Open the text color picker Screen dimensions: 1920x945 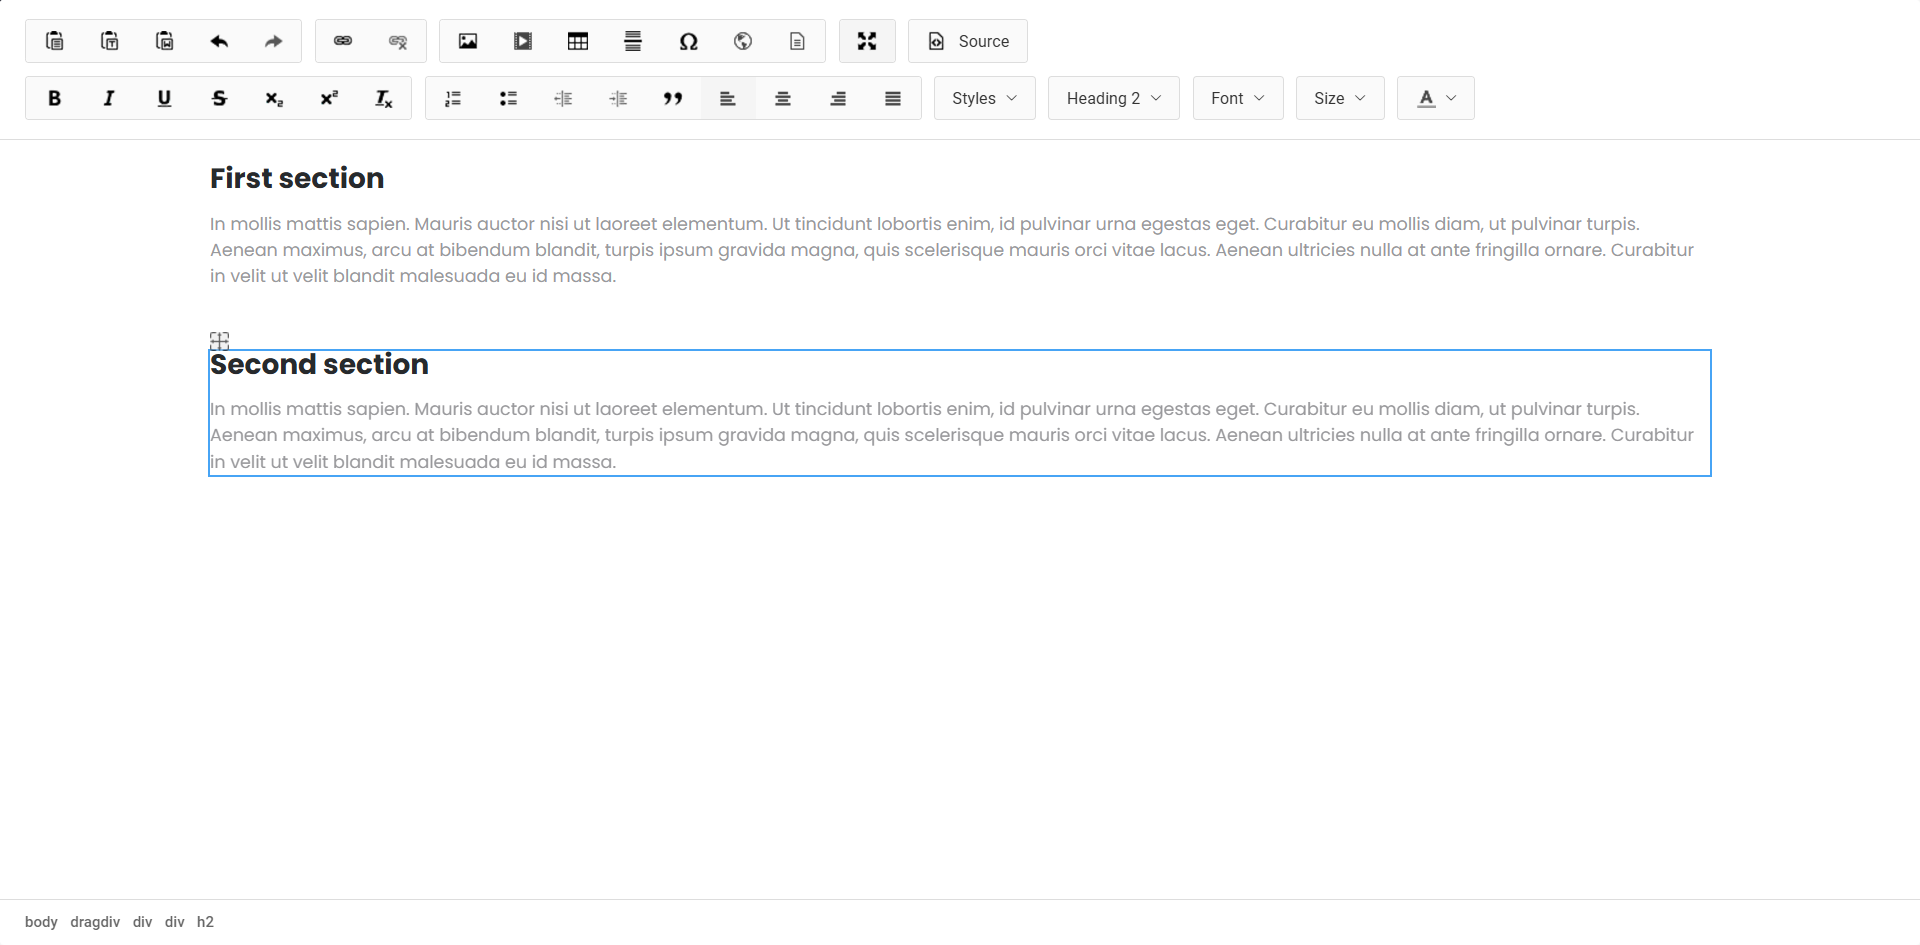pyautogui.click(x=1435, y=98)
